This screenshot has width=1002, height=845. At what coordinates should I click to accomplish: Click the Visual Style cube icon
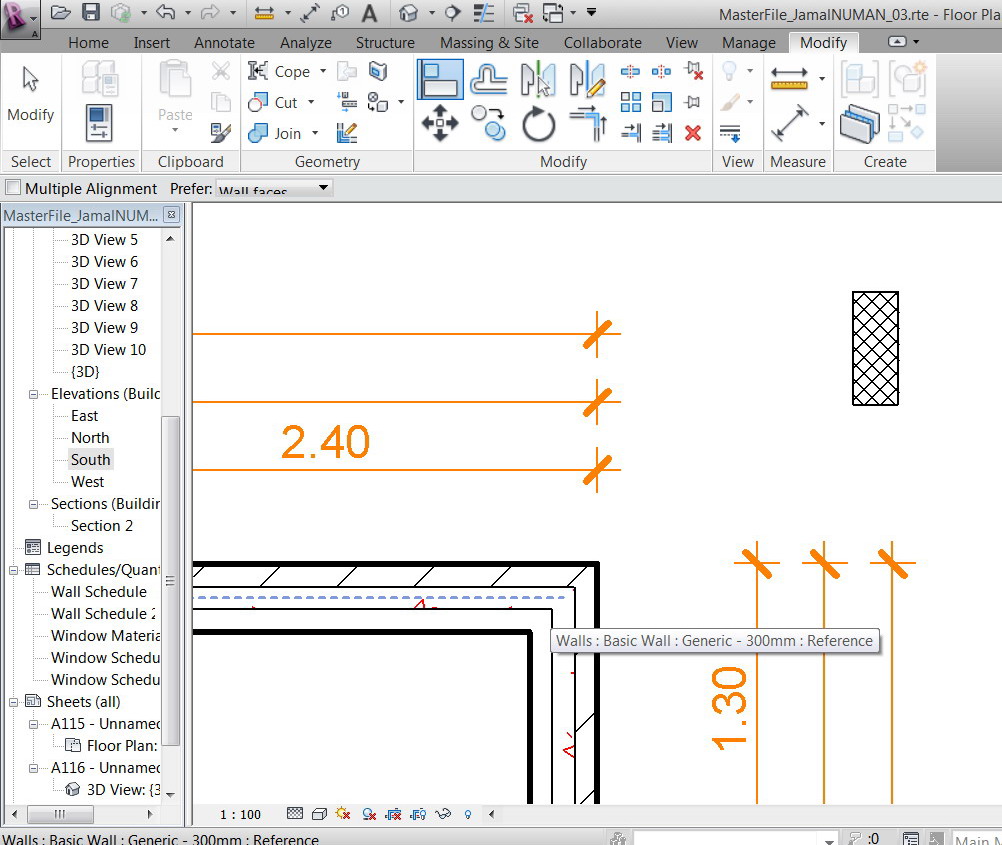[320, 814]
